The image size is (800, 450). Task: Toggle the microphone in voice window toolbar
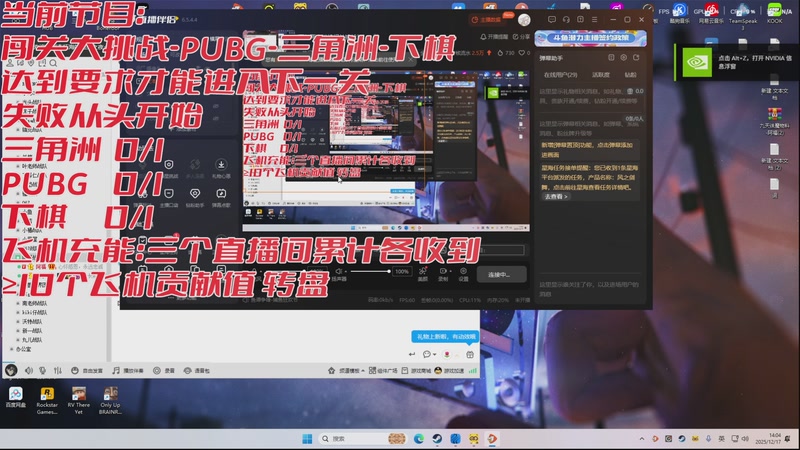43,370
